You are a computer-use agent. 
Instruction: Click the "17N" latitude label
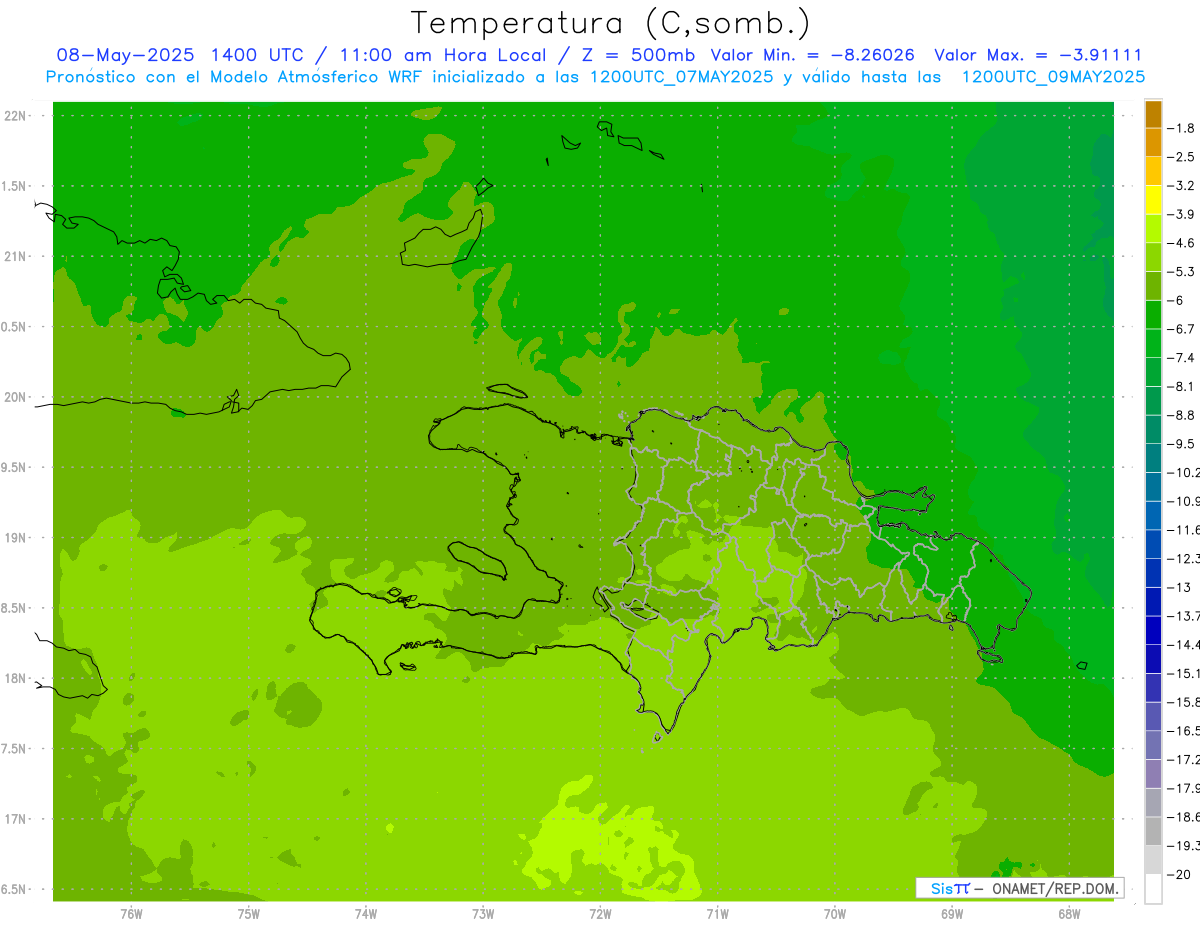(x=15, y=819)
